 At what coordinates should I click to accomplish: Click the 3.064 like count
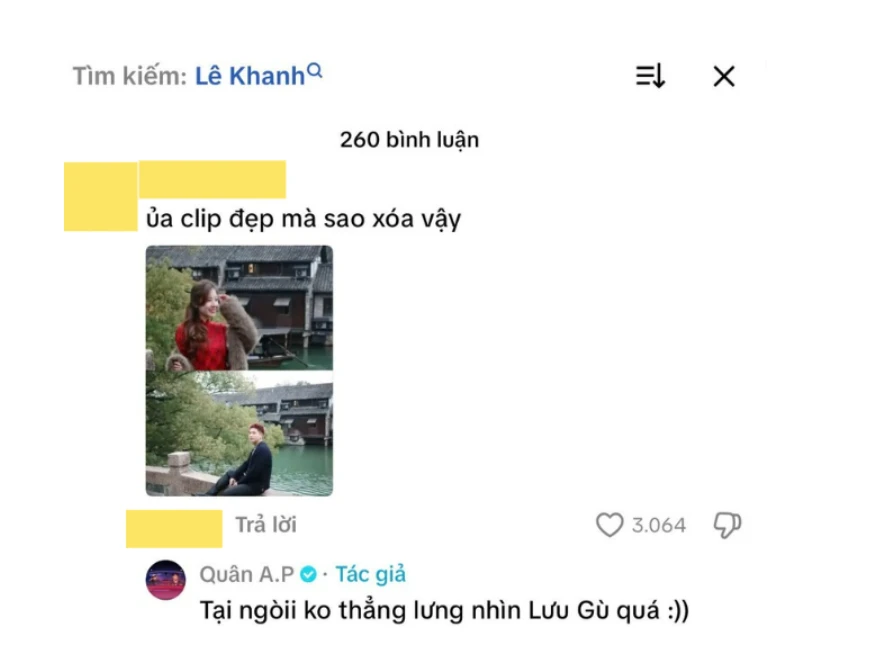(659, 525)
